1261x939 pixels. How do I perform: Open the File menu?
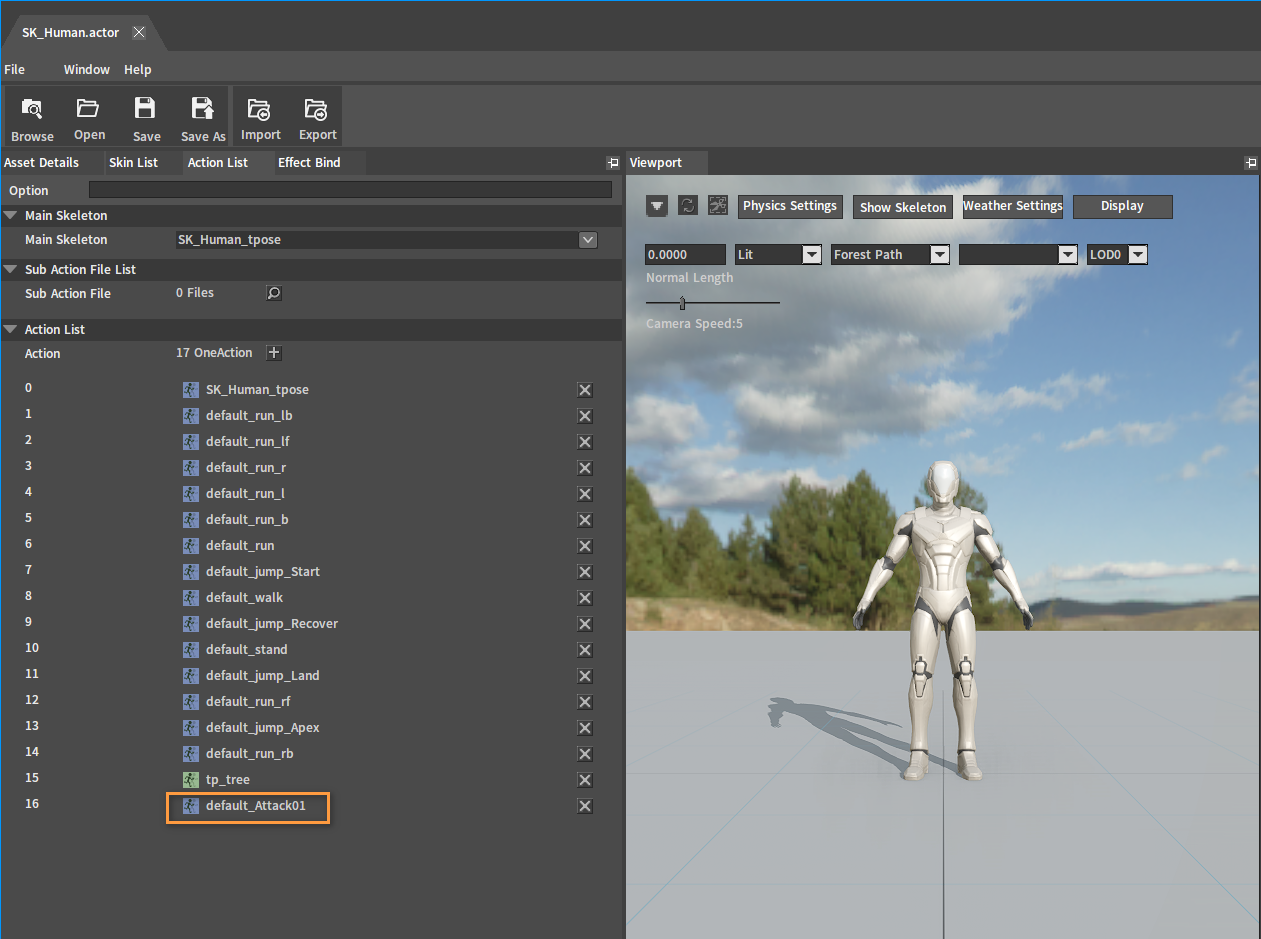click(15, 69)
